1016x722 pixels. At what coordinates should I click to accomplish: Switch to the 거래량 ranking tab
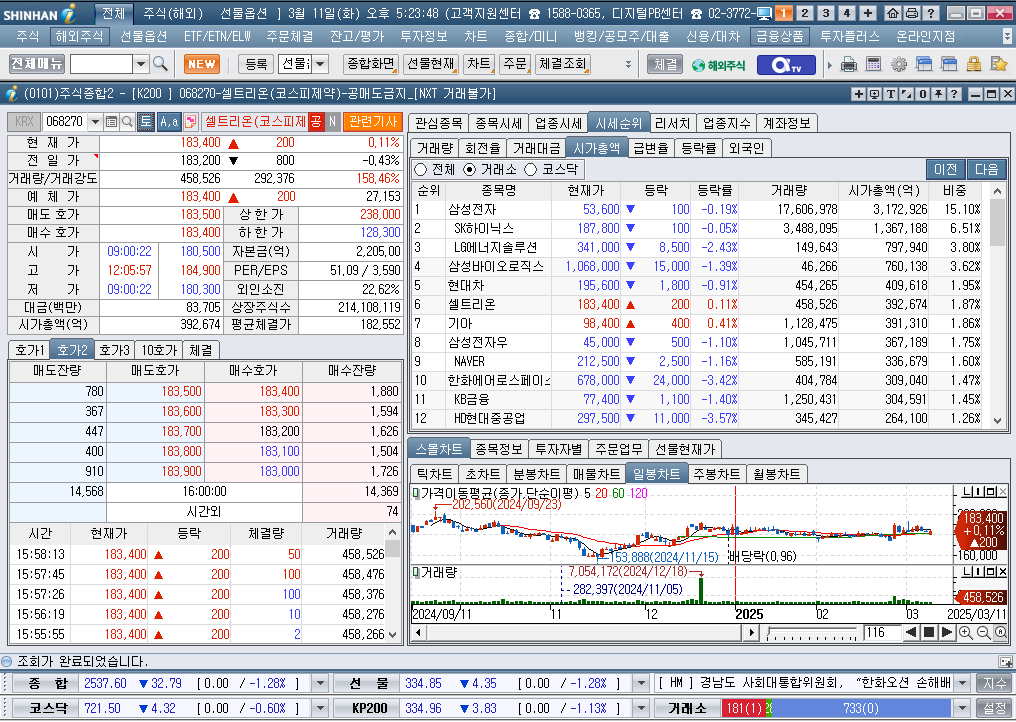434,148
